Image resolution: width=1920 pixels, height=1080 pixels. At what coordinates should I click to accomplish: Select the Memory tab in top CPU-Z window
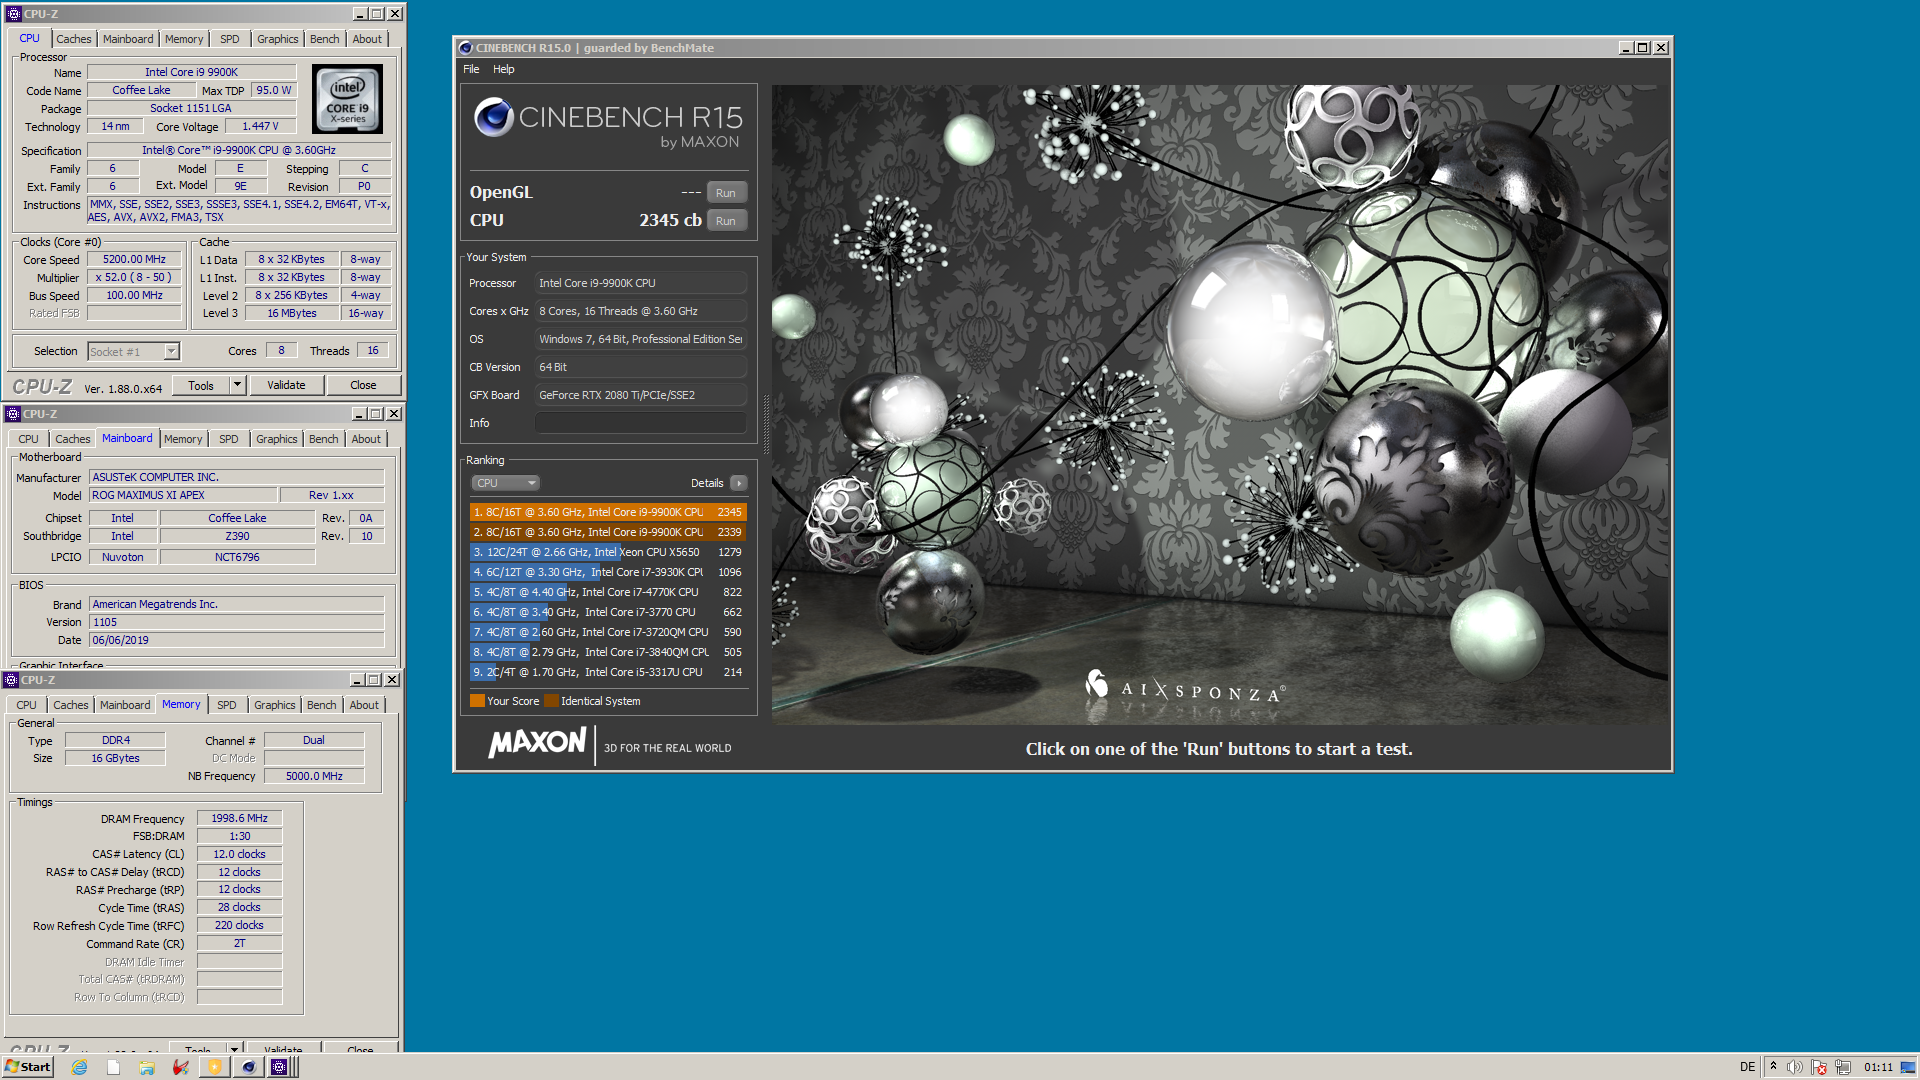coord(184,39)
